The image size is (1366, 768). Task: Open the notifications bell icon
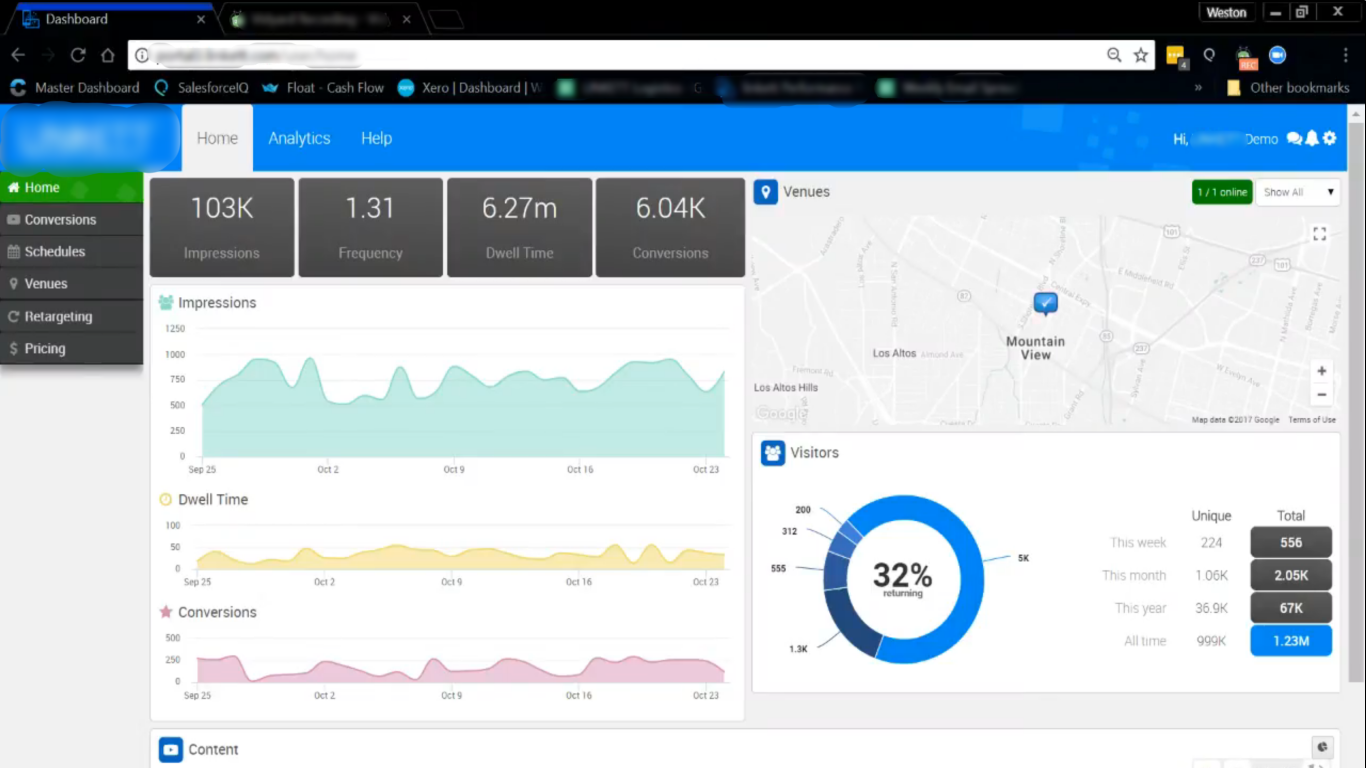click(1311, 138)
